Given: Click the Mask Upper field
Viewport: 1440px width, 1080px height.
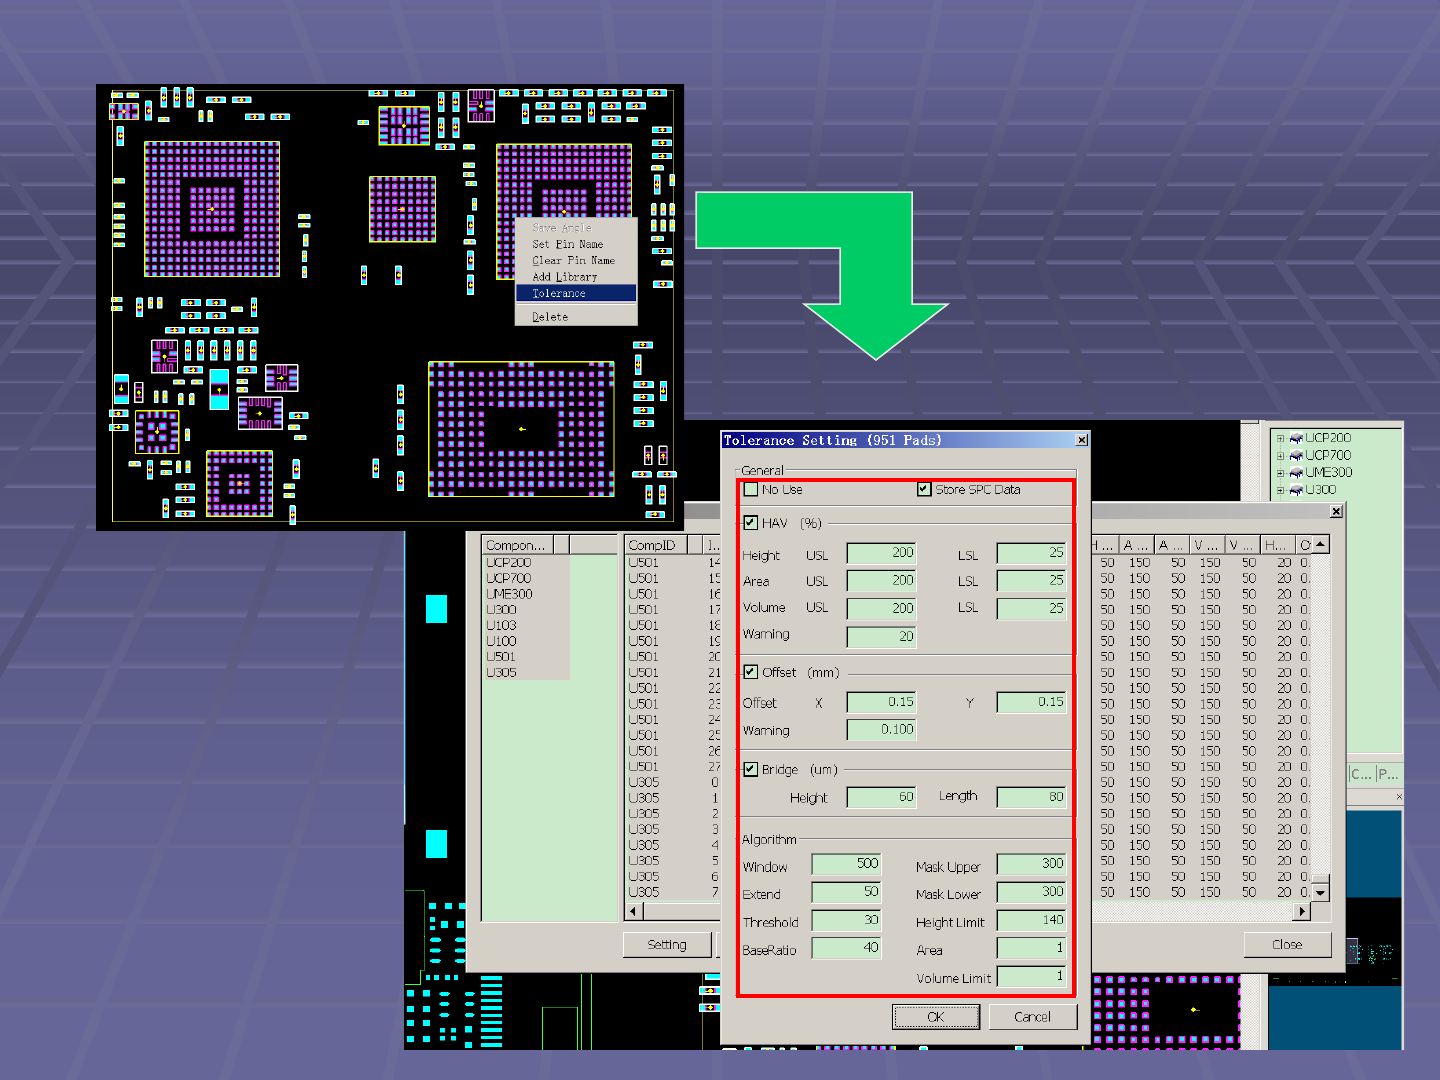Looking at the screenshot, I should pos(1032,864).
